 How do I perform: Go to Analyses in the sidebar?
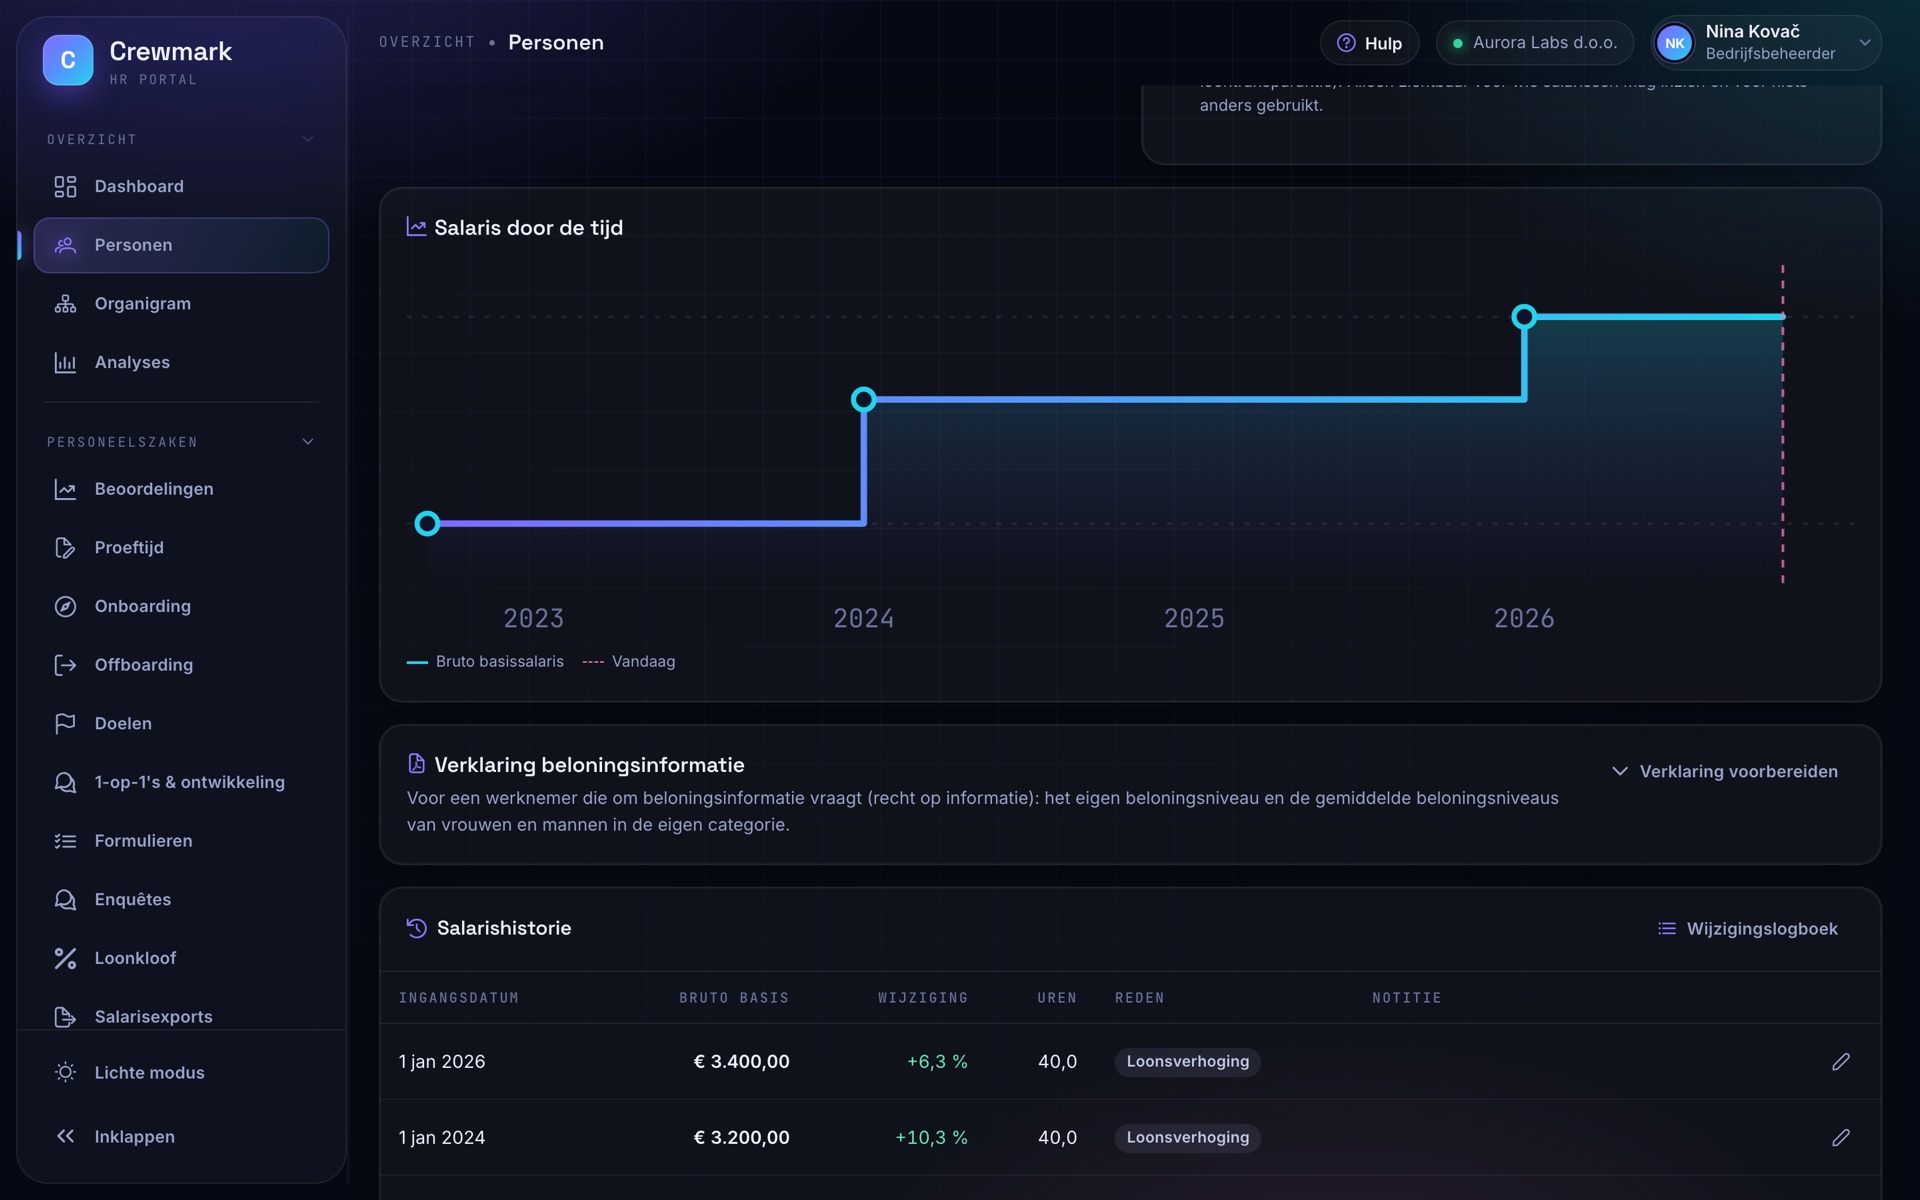181,362
